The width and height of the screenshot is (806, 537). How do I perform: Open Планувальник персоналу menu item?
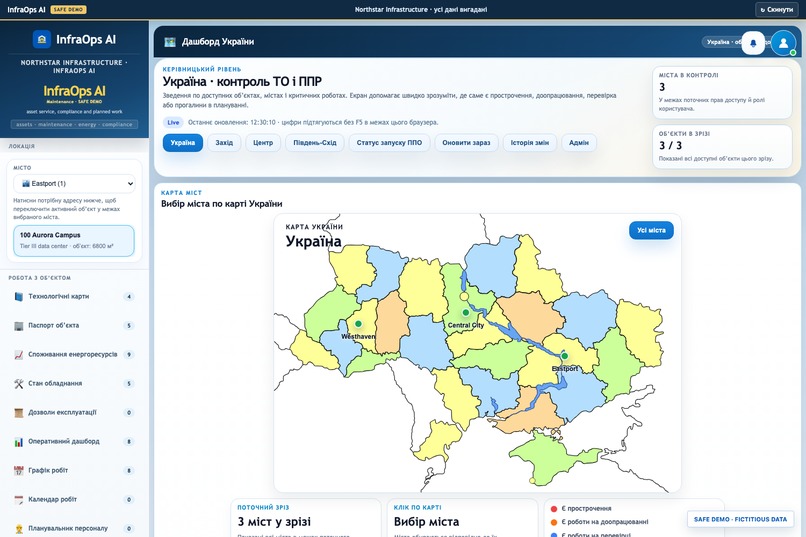74,528
